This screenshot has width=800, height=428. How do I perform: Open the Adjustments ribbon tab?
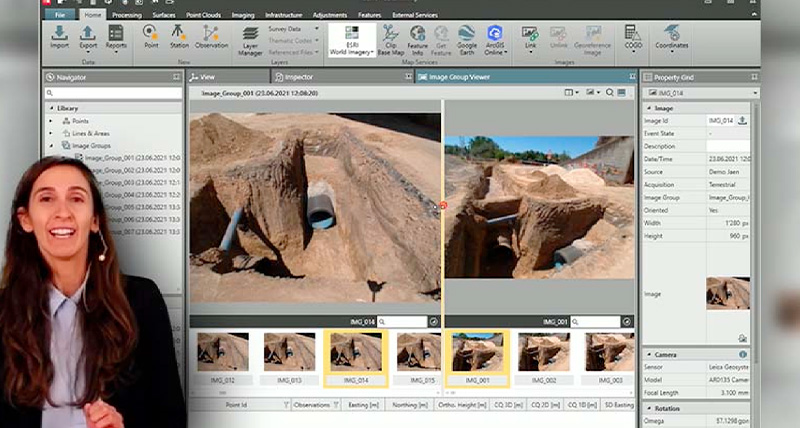tap(330, 15)
